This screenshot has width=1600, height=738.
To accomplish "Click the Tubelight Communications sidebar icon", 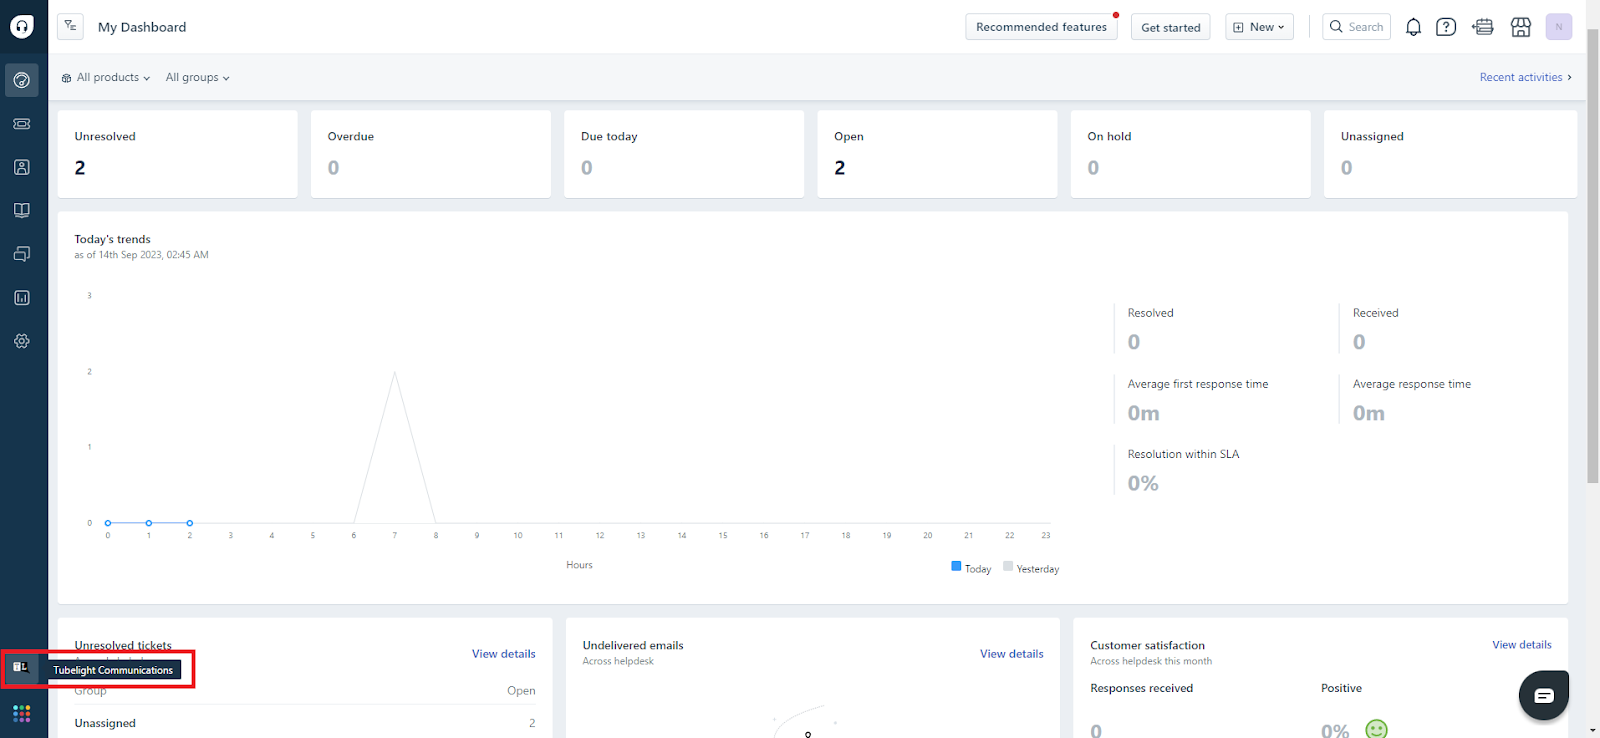I will click(21, 667).
